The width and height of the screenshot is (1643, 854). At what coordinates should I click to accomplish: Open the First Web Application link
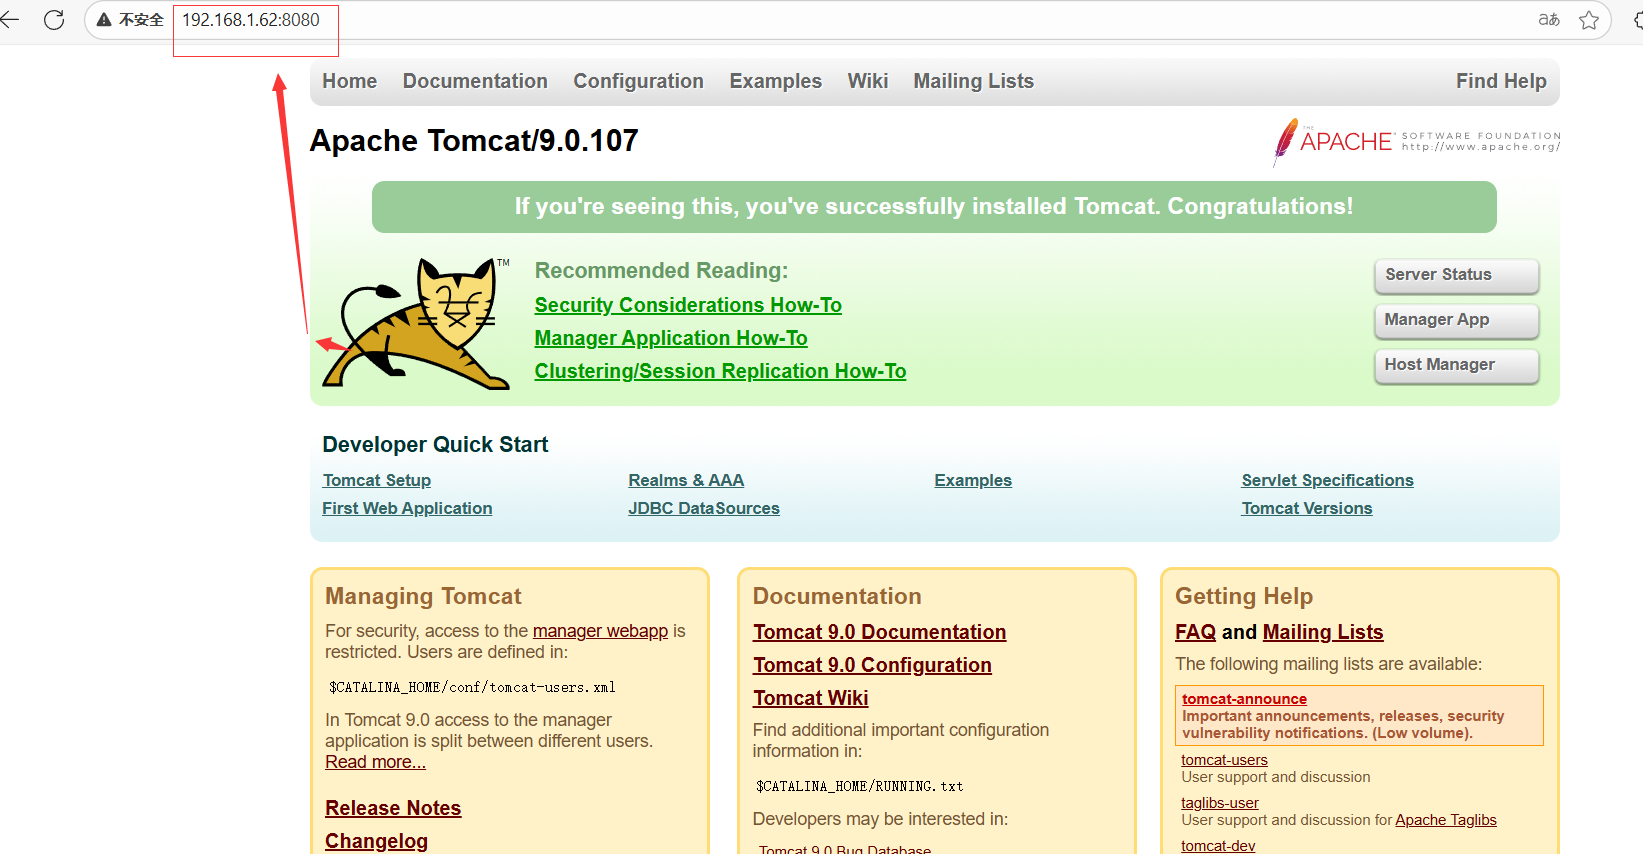point(407,508)
